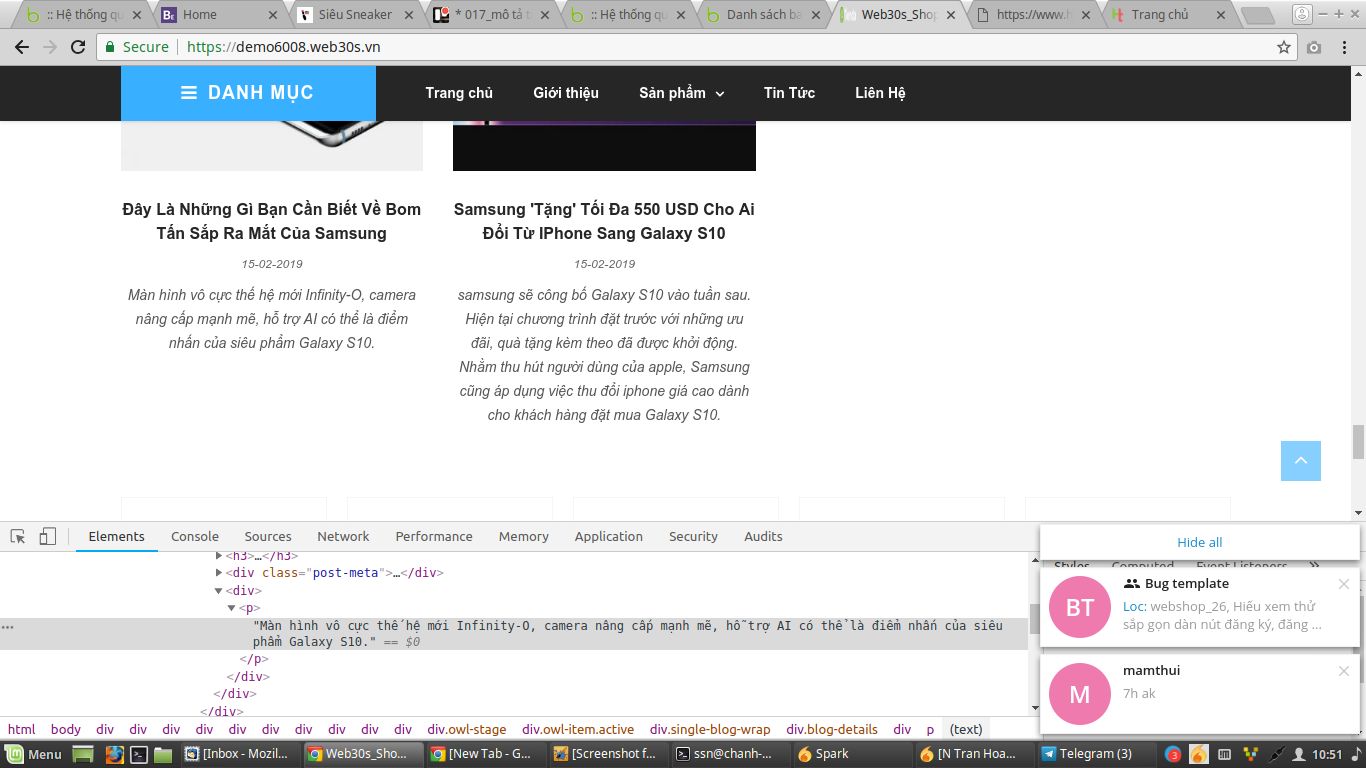Open the Bug template notification
Viewport: 1366px width, 768px height.
pyautogui.click(x=1200, y=607)
